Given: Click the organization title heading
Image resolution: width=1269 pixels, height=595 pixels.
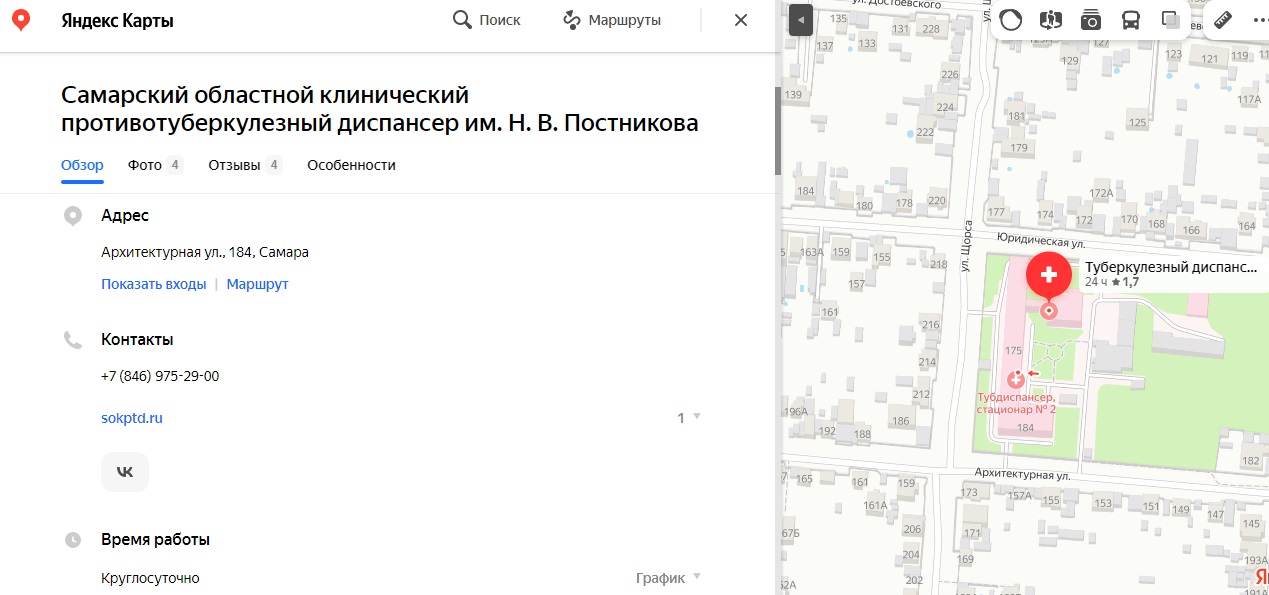Looking at the screenshot, I should tap(380, 109).
